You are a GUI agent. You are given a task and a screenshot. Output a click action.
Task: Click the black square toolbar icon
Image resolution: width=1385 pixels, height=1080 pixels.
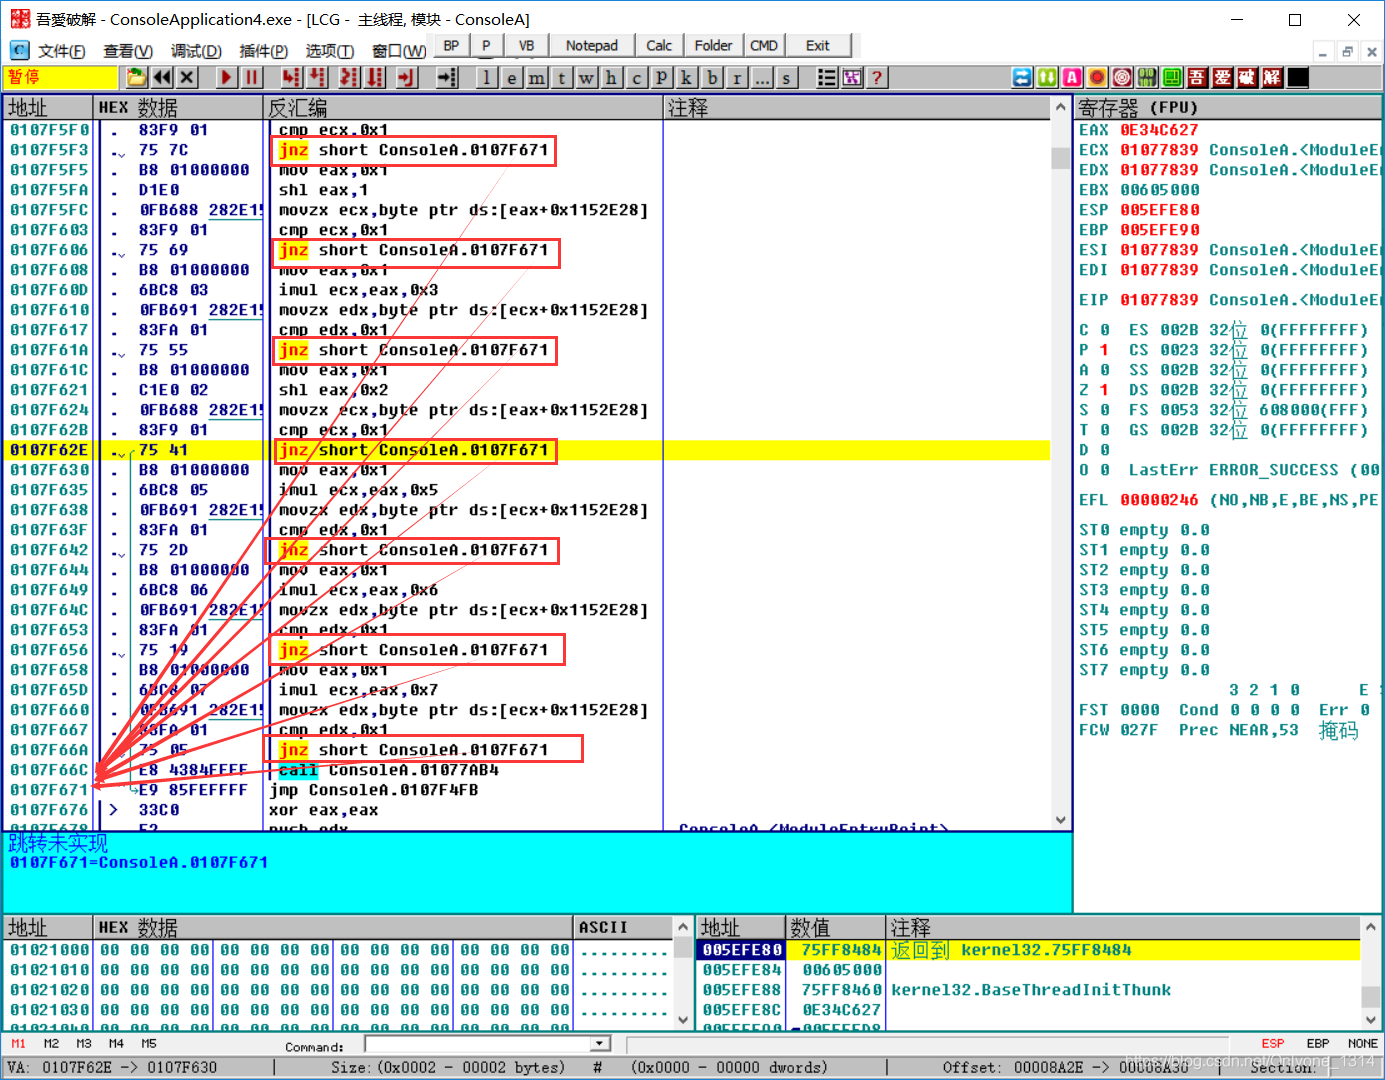tap(1297, 77)
